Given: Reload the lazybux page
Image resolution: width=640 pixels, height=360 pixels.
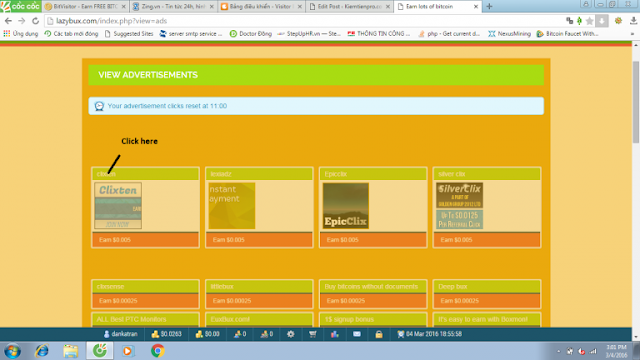Looking at the screenshot, I should tap(36, 21).
